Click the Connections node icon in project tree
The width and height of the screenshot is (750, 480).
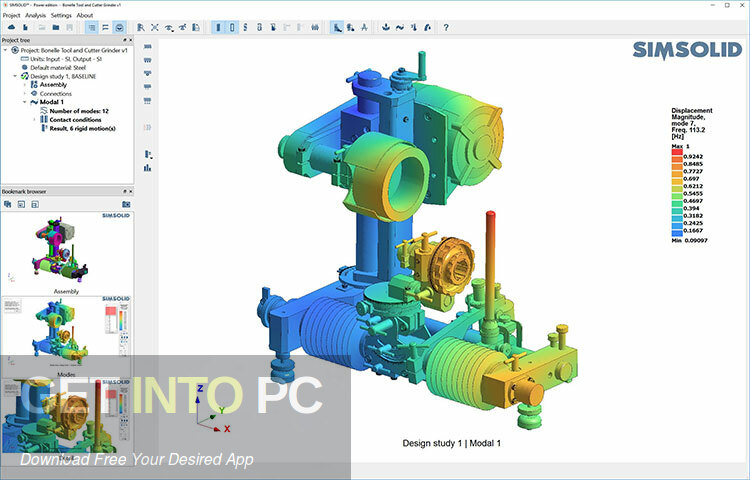(34, 93)
